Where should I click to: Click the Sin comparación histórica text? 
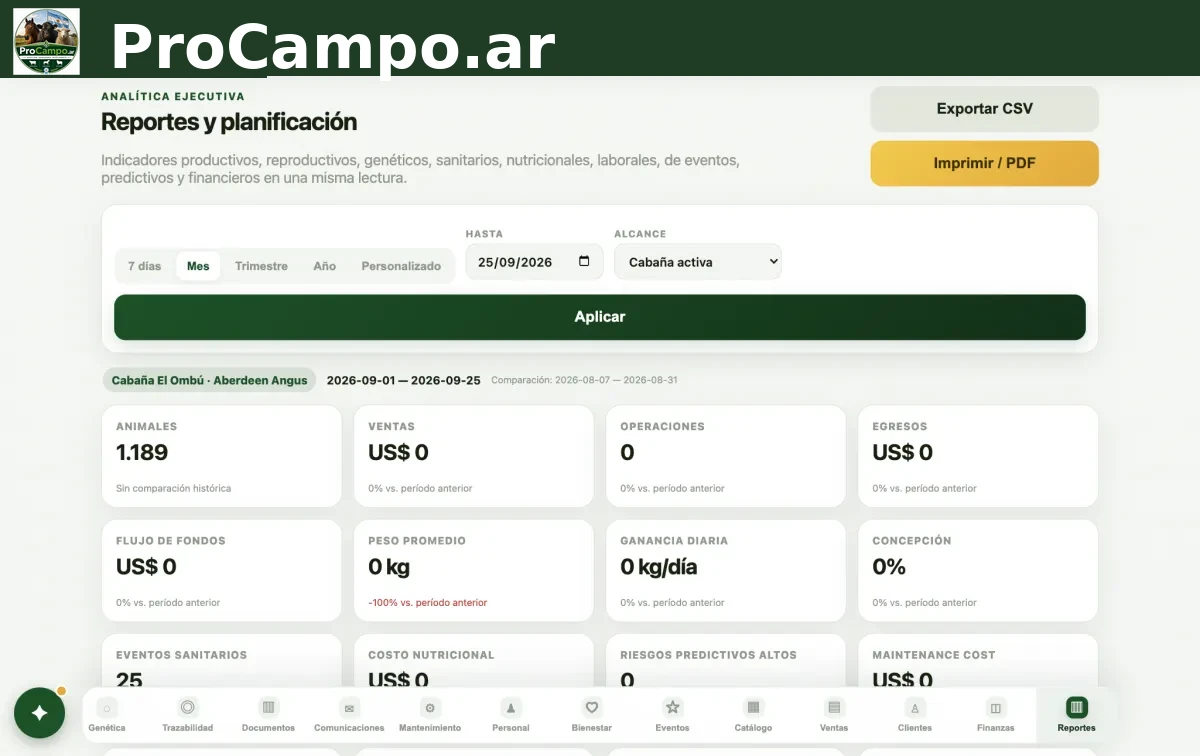pos(173,489)
